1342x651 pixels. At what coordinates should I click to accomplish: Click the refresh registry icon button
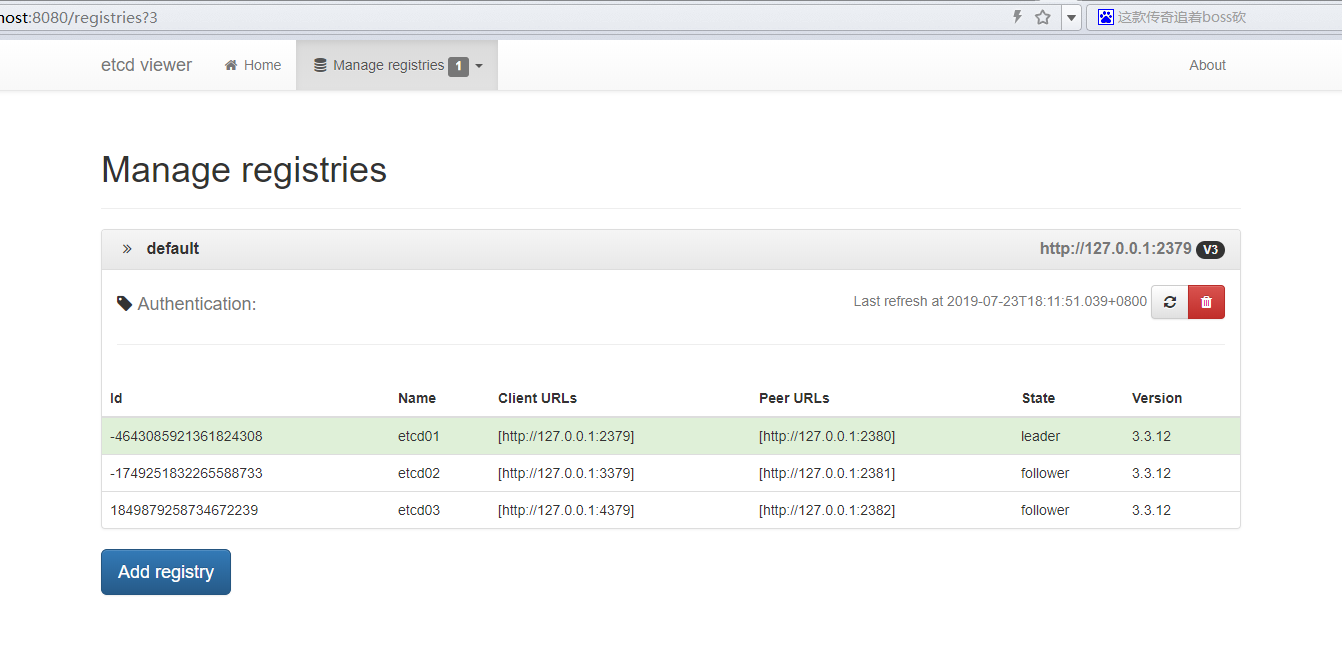pos(1170,302)
